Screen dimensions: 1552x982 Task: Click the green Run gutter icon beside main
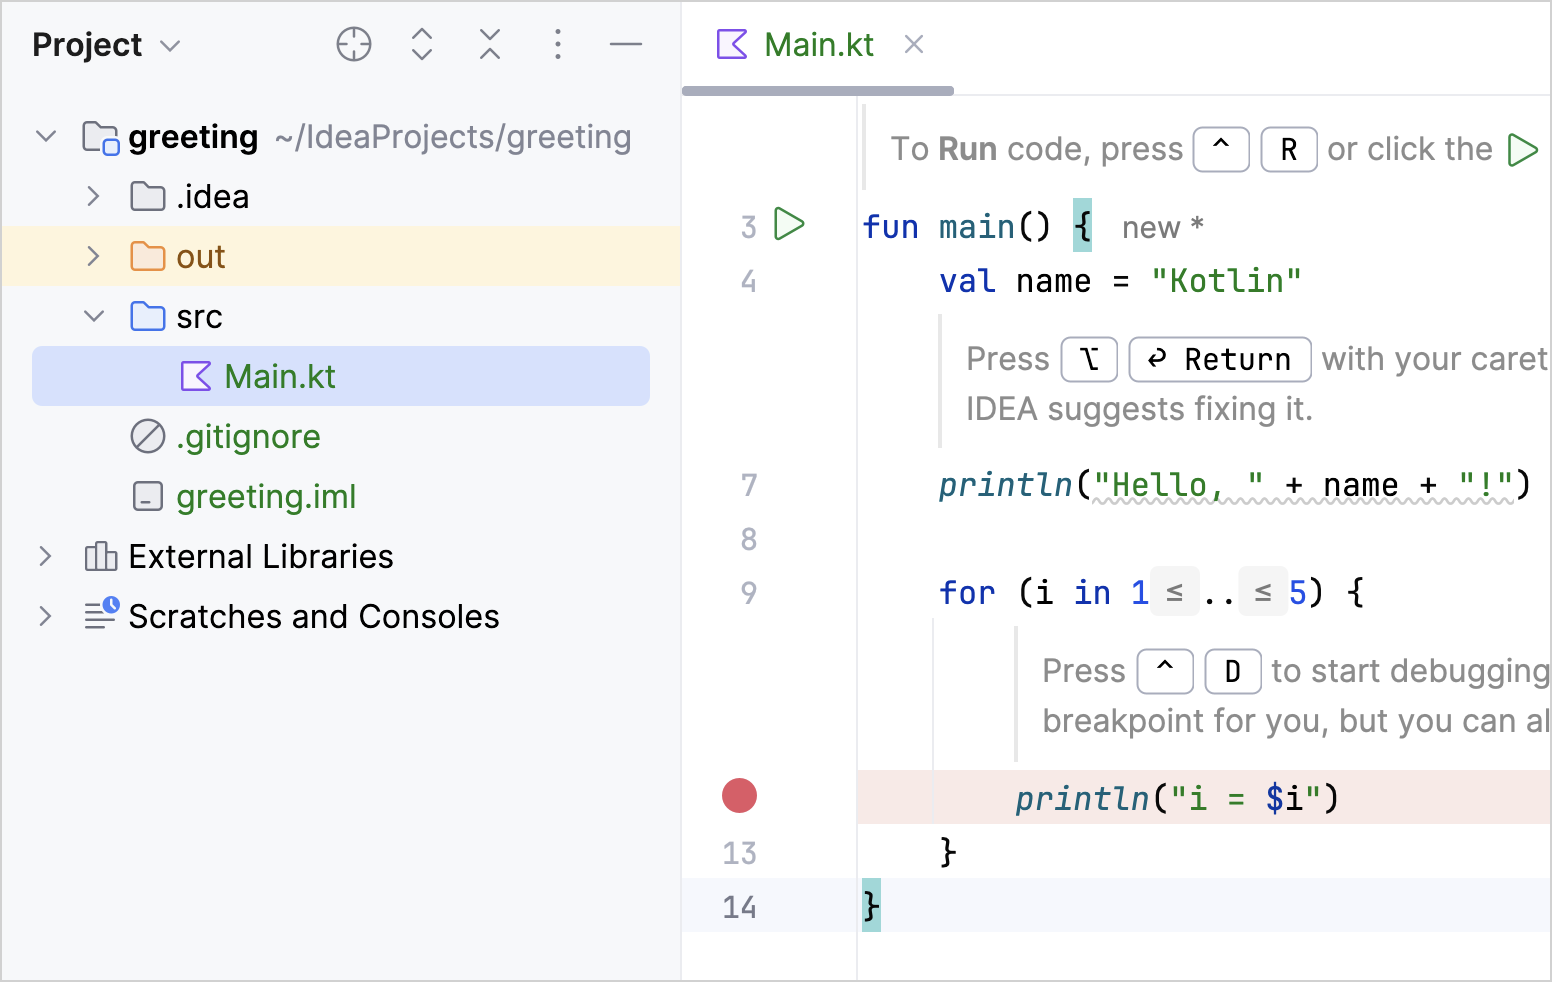(789, 224)
